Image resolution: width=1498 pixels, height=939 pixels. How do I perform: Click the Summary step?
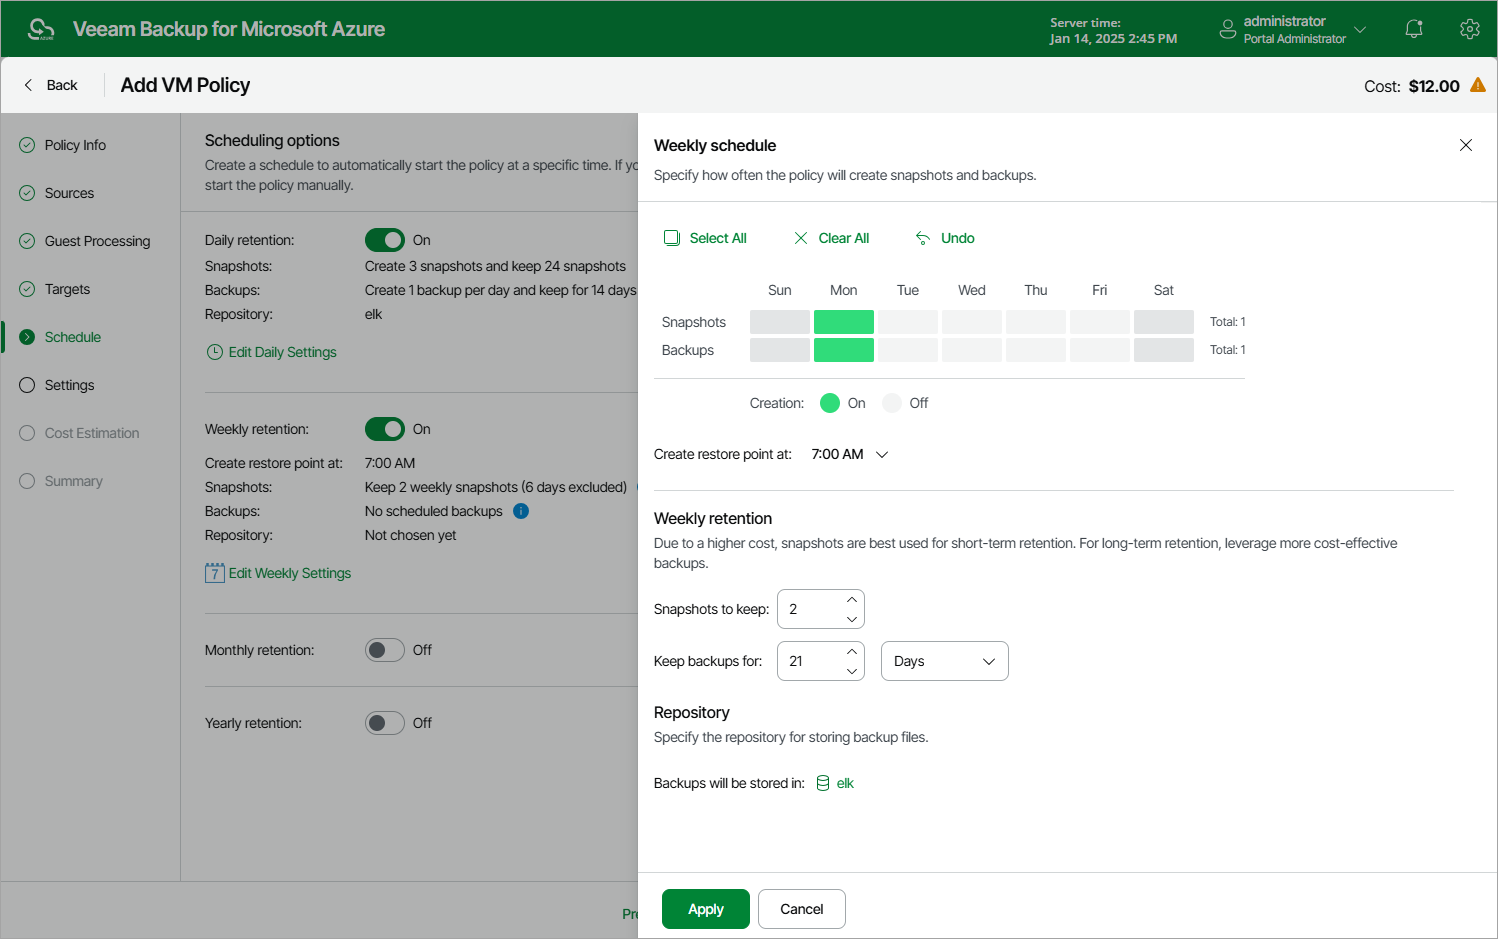coord(74,481)
